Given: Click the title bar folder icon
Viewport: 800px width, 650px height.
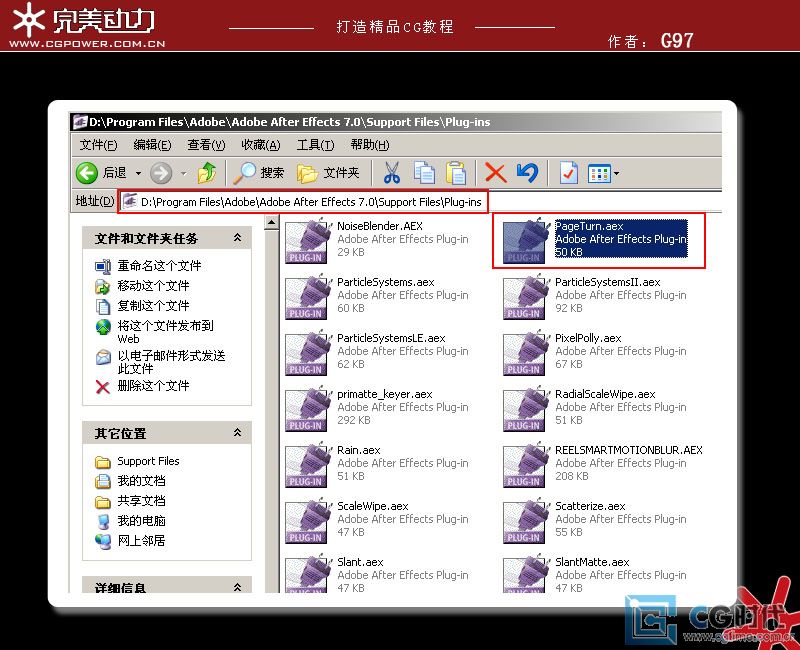Looking at the screenshot, I should [x=80, y=122].
